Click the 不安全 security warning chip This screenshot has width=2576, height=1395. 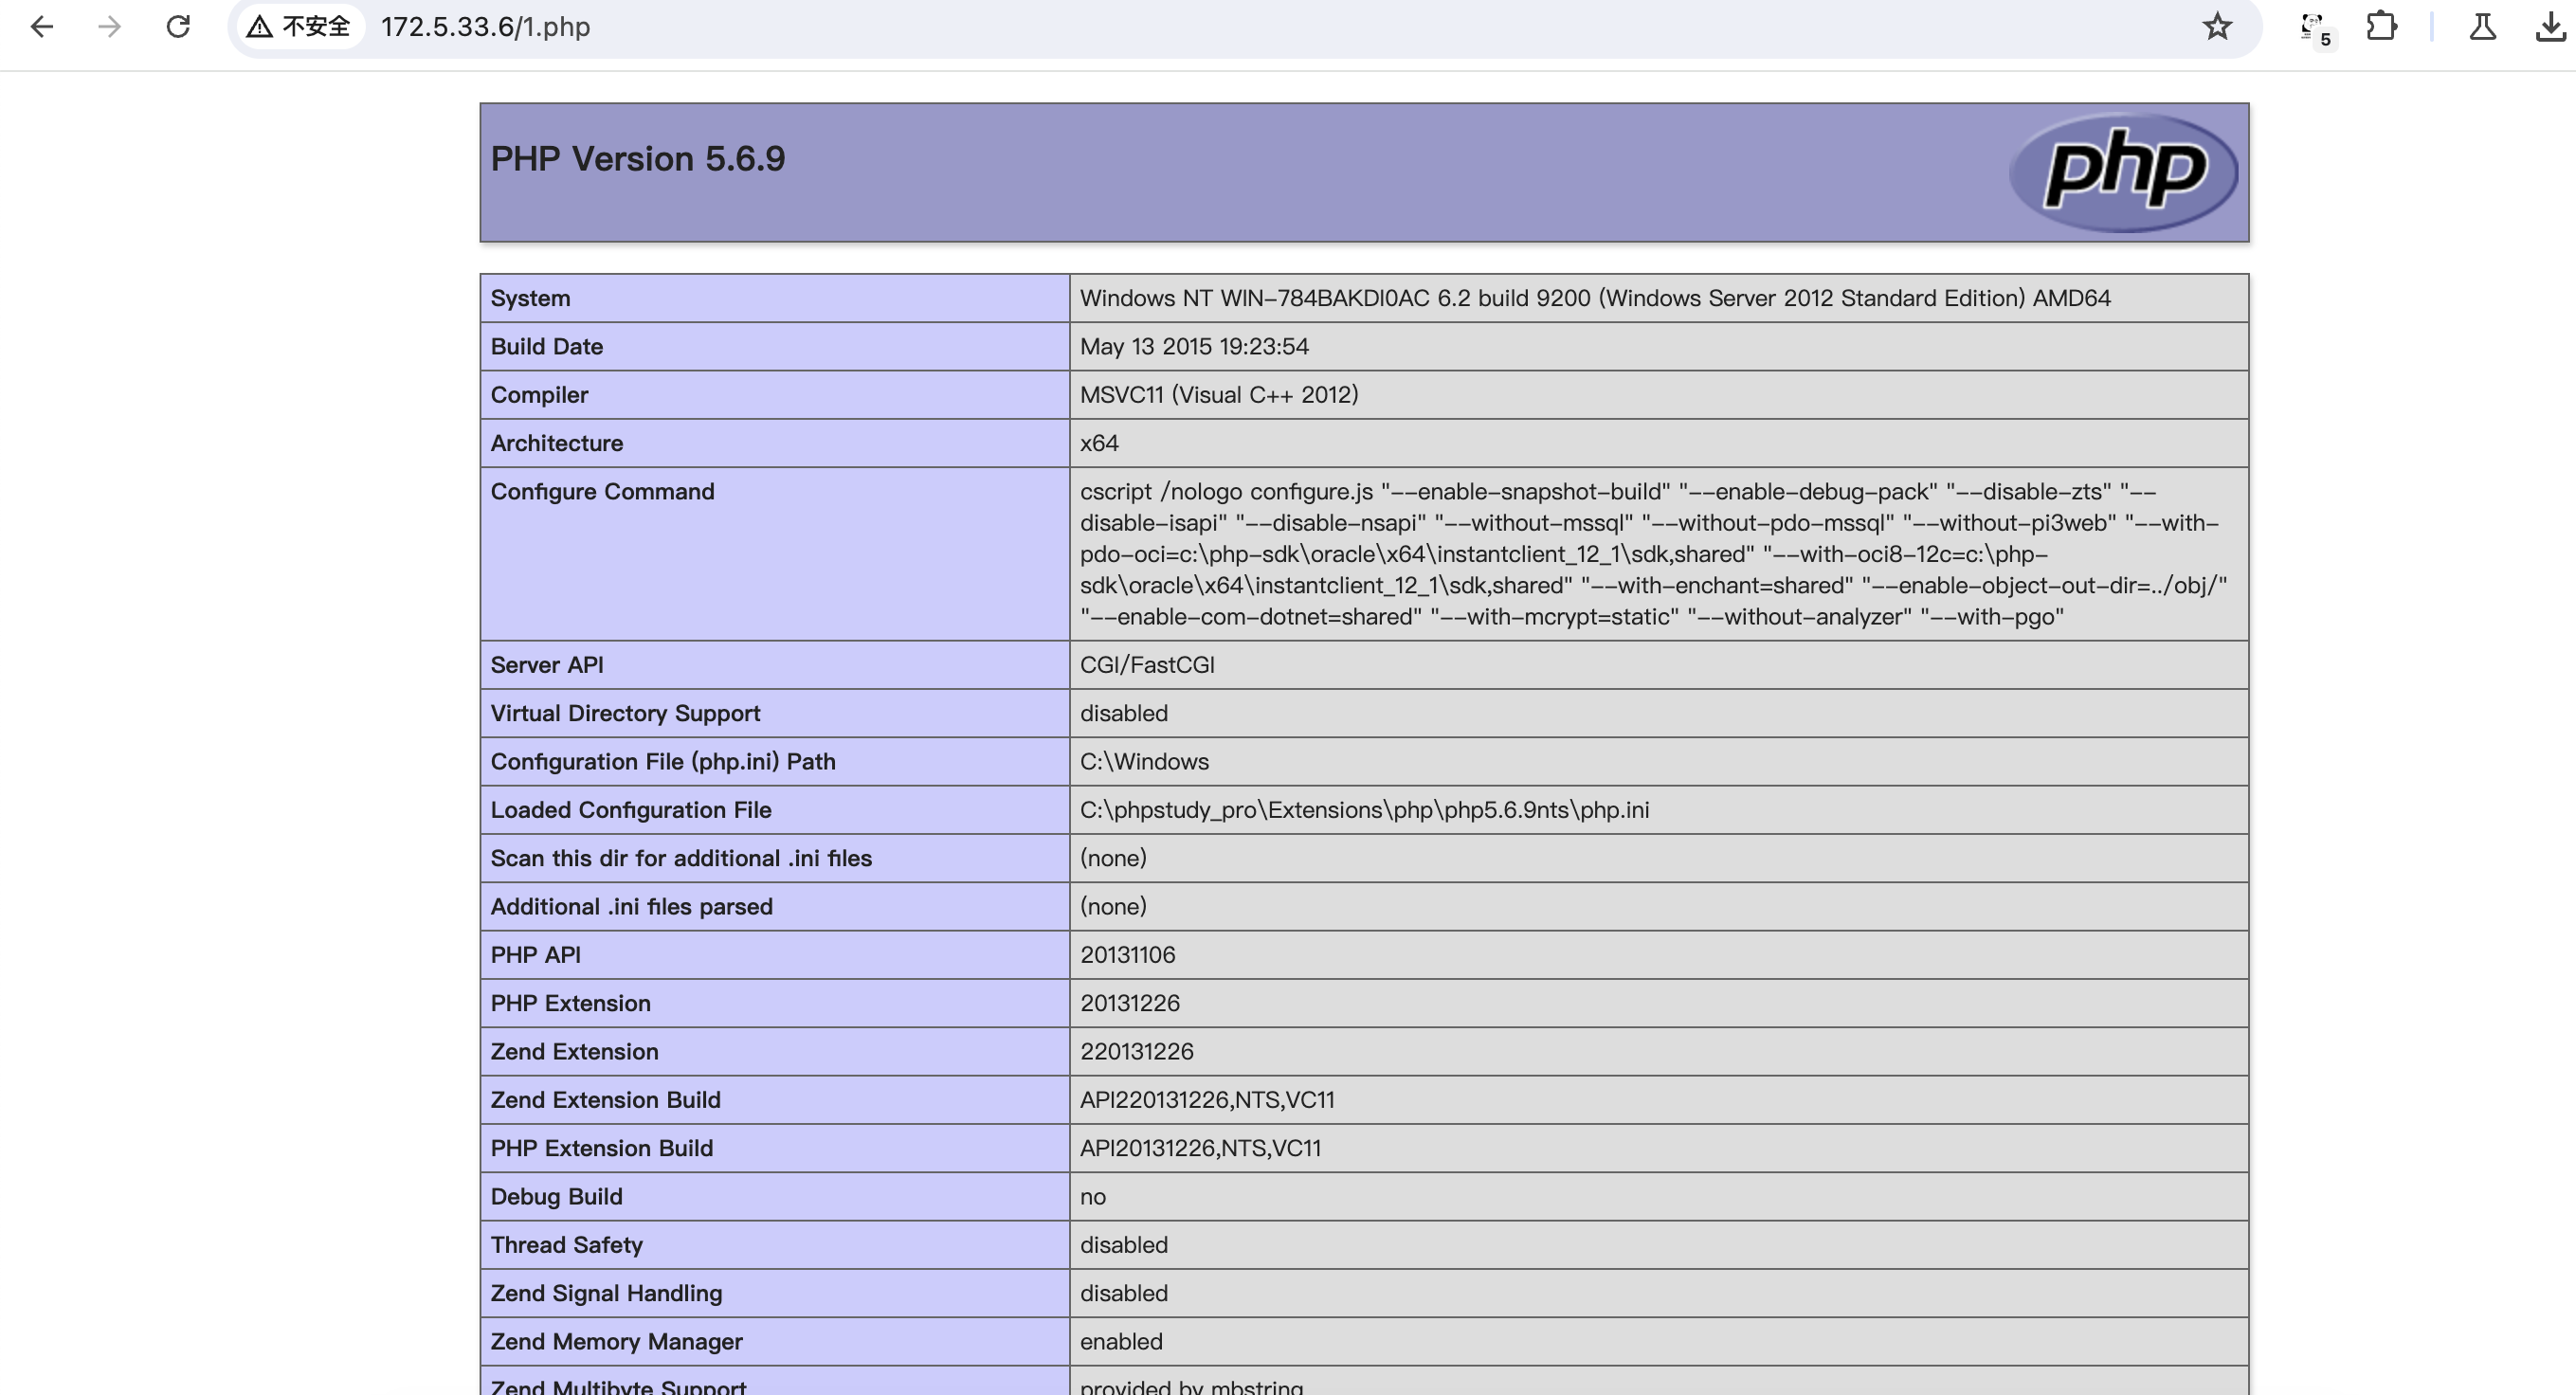pos(299,27)
